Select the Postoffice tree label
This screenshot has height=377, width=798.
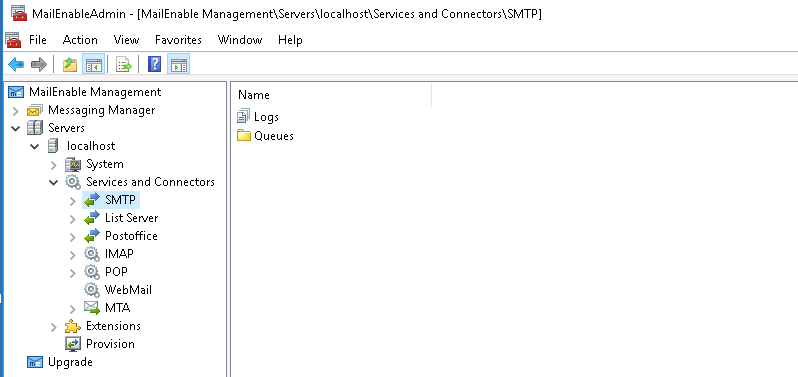(131, 236)
